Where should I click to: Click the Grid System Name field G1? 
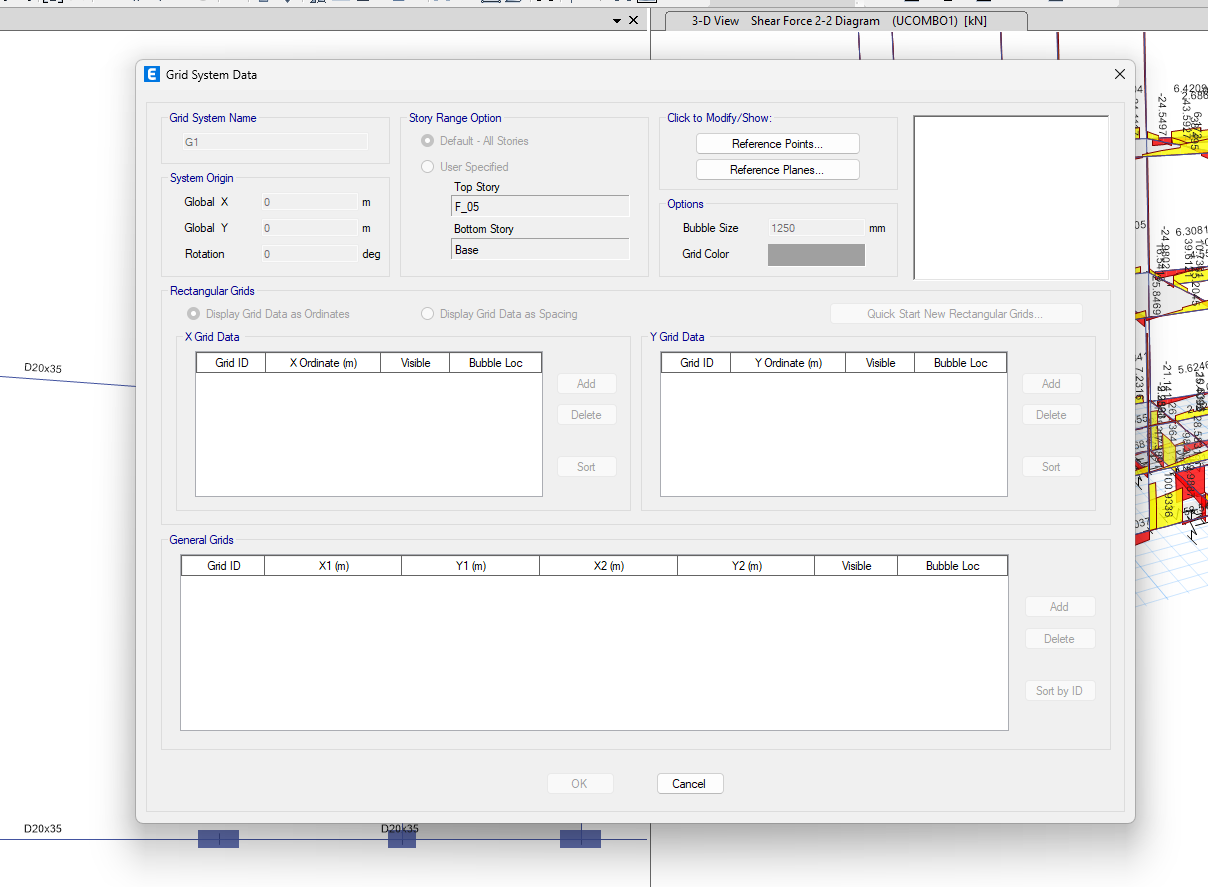(x=274, y=142)
